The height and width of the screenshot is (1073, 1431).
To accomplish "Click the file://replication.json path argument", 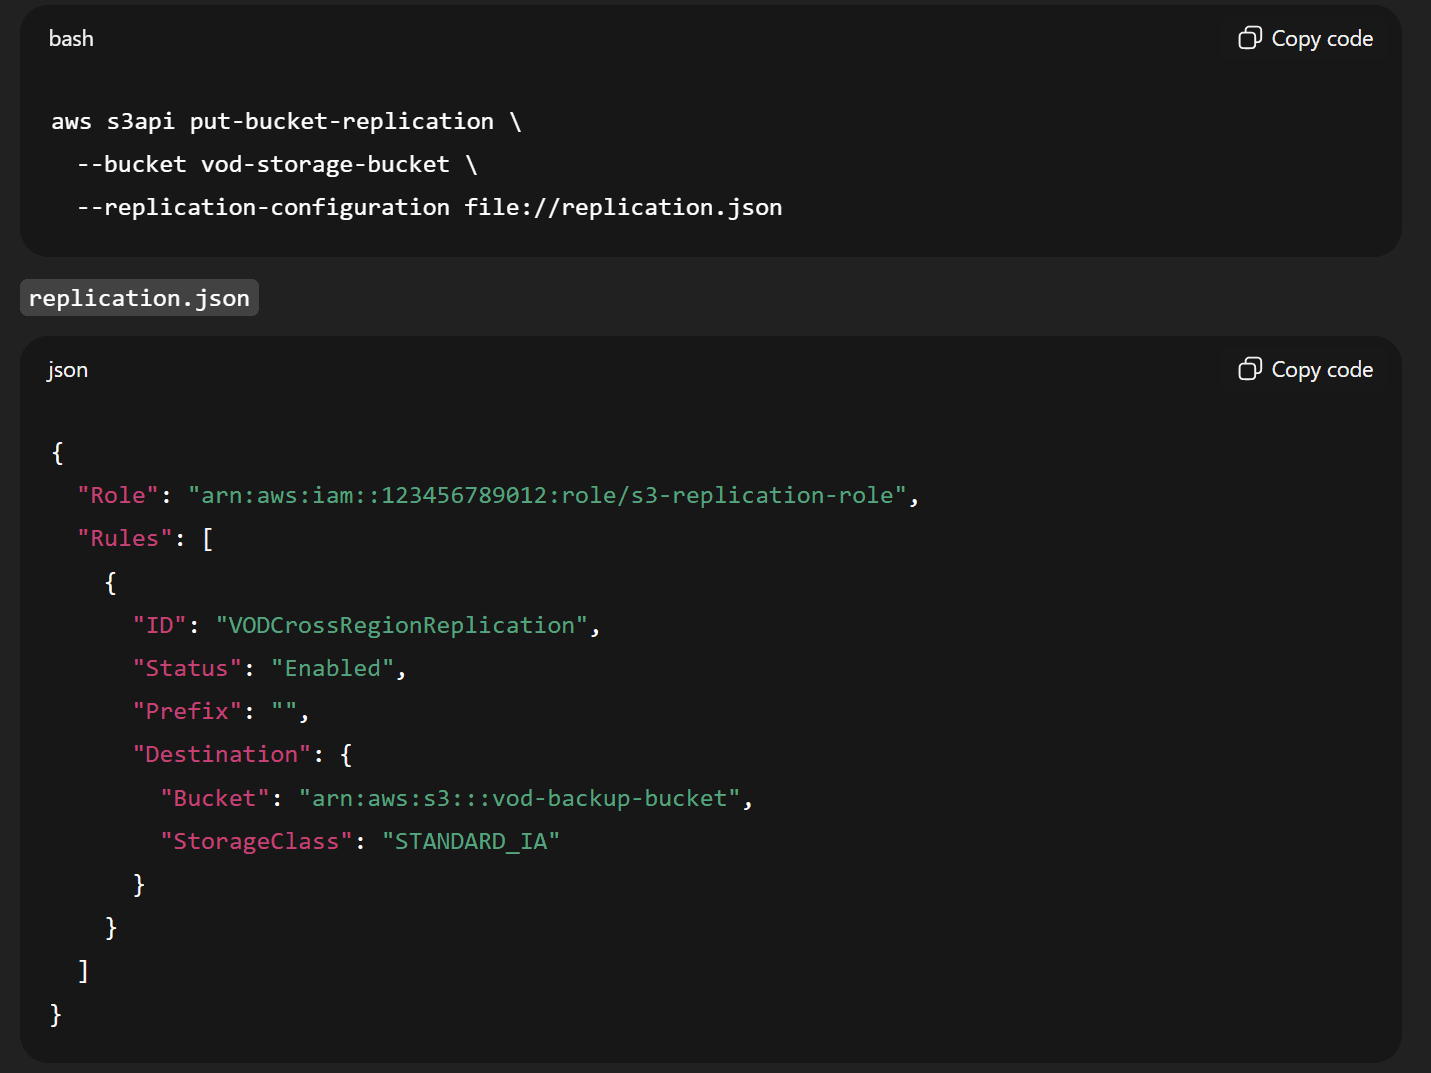I will (623, 207).
